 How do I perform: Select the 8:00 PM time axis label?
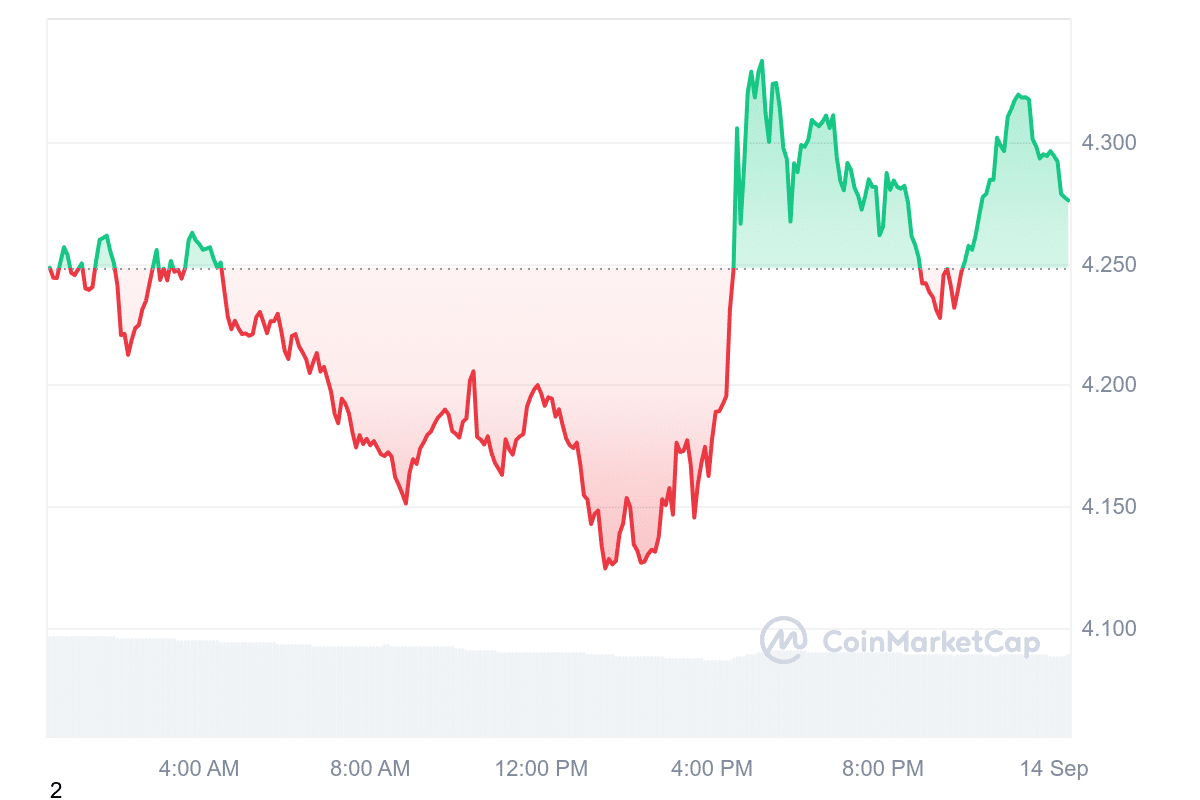[x=883, y=769]
